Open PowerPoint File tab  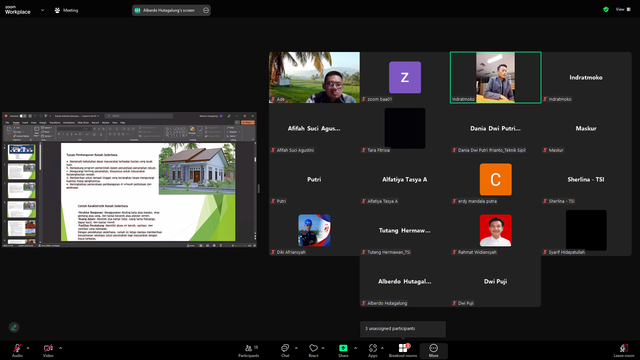coord(7,122)
